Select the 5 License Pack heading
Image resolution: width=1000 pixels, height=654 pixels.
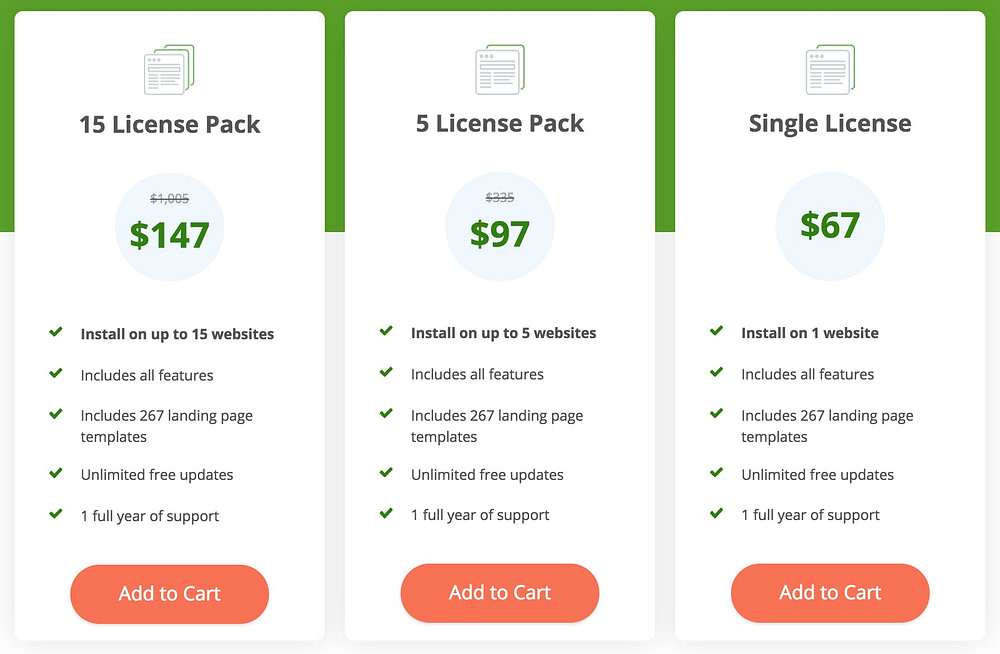(499, 124)
